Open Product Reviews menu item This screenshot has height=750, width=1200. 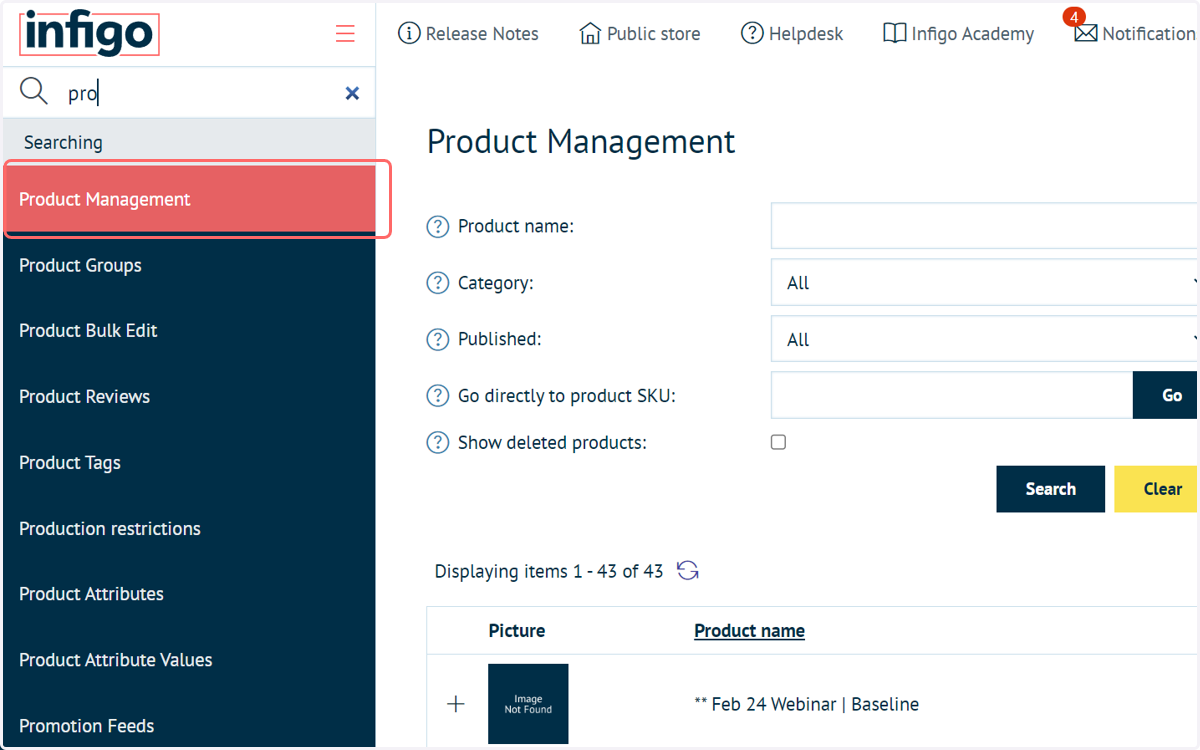(x=189, y=397)
